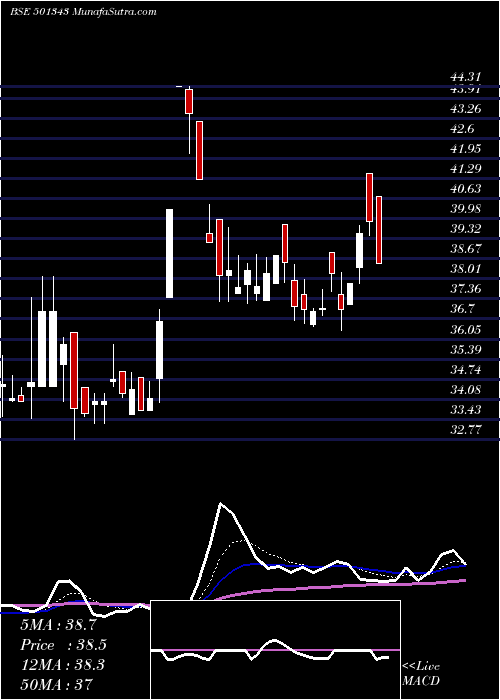The width and height of the screenshot is (500, 700).
Task: Click the 38.67 price axis label
Action: pyautogui.click(x=466, y=249)
